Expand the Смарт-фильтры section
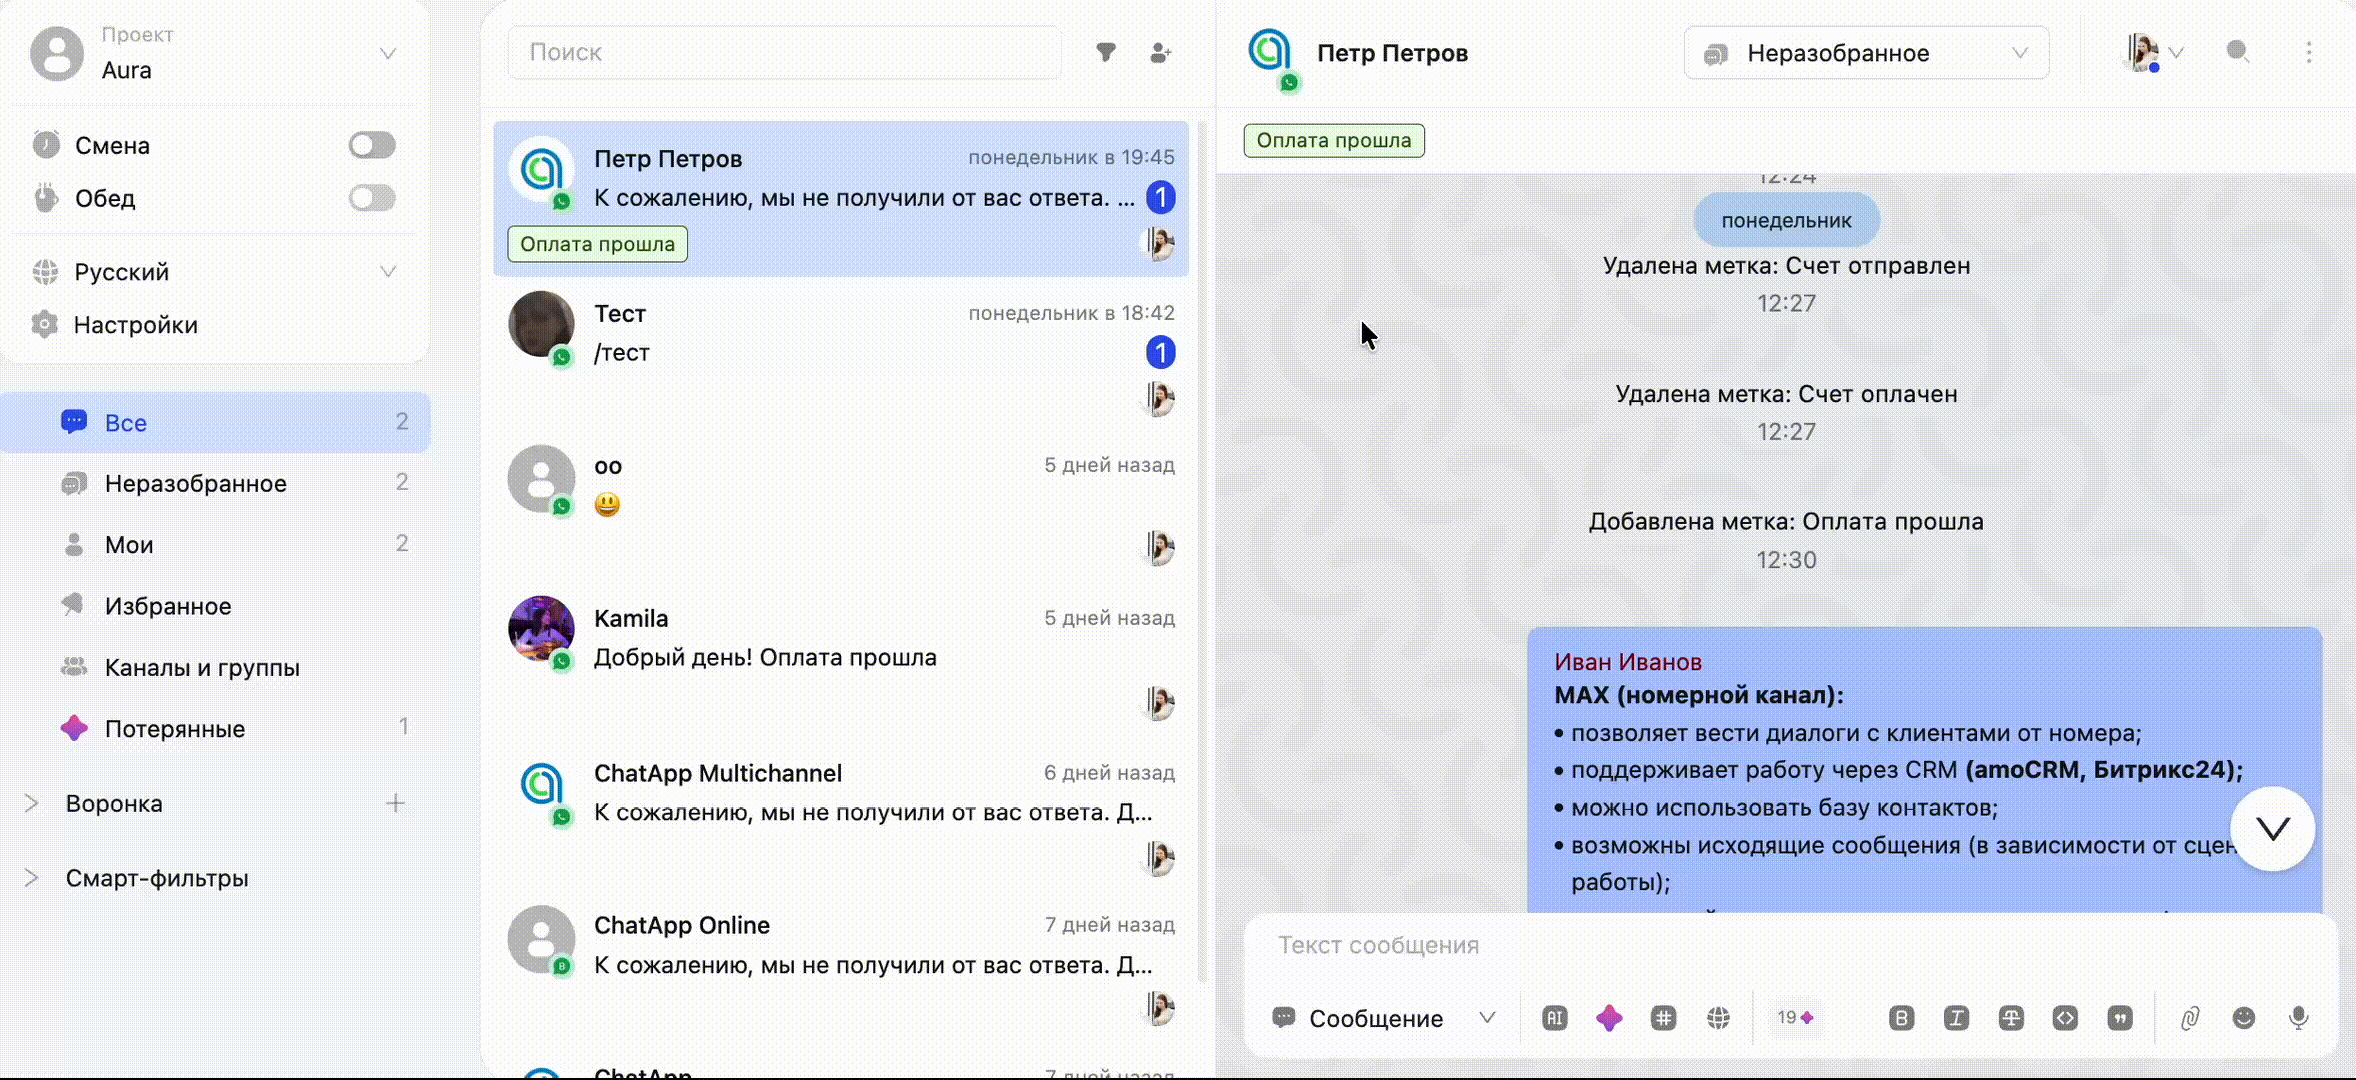Viewport: 2356px width, 1080px height. (31, 878)
